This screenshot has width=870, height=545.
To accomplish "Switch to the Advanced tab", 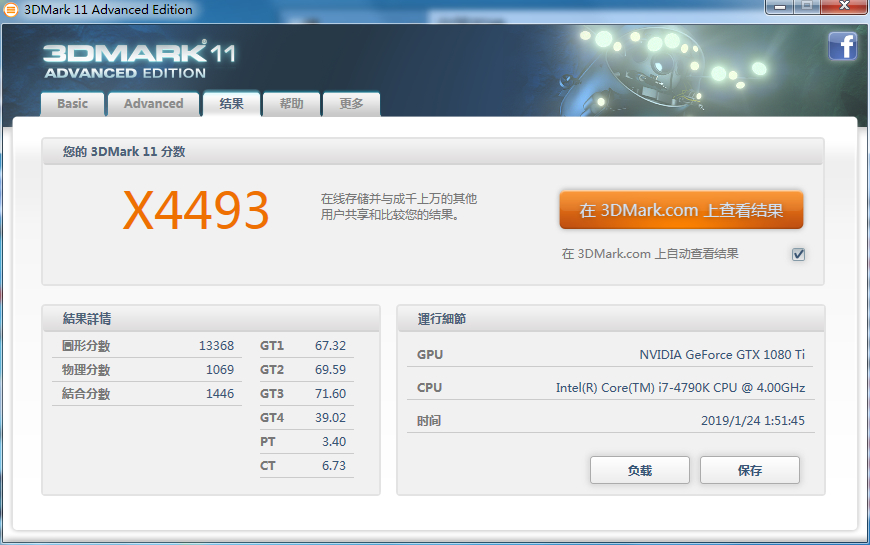I will pyautogui.click(x=154, y=104).
